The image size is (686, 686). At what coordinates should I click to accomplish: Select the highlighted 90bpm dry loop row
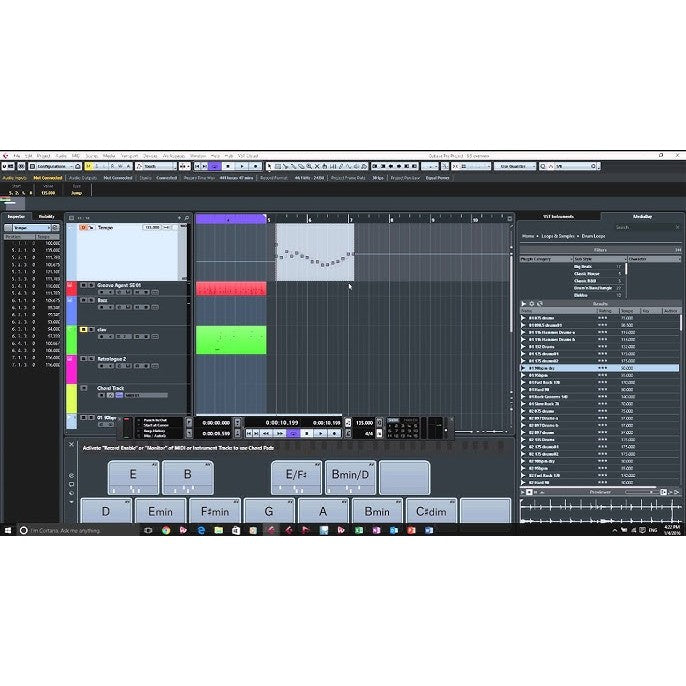599,368
